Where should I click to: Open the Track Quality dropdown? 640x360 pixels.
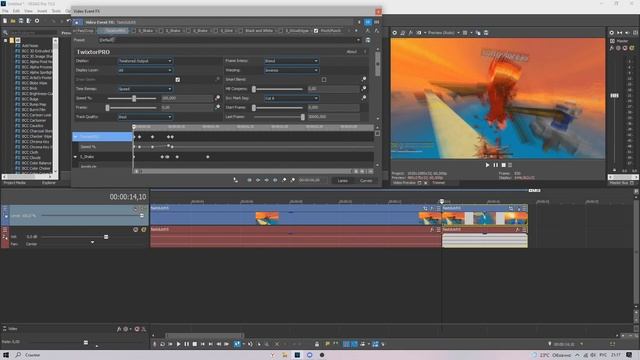tap(145, 117)
